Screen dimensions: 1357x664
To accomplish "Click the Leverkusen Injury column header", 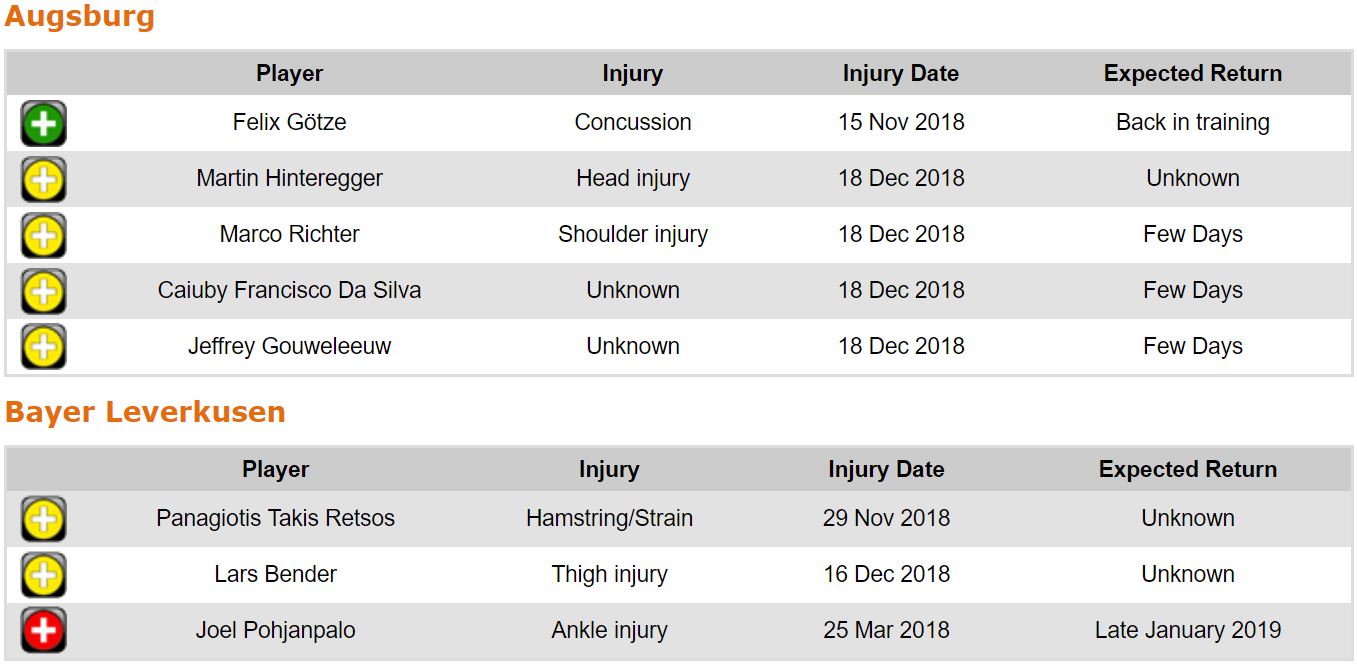I will (x=608, y=469).
